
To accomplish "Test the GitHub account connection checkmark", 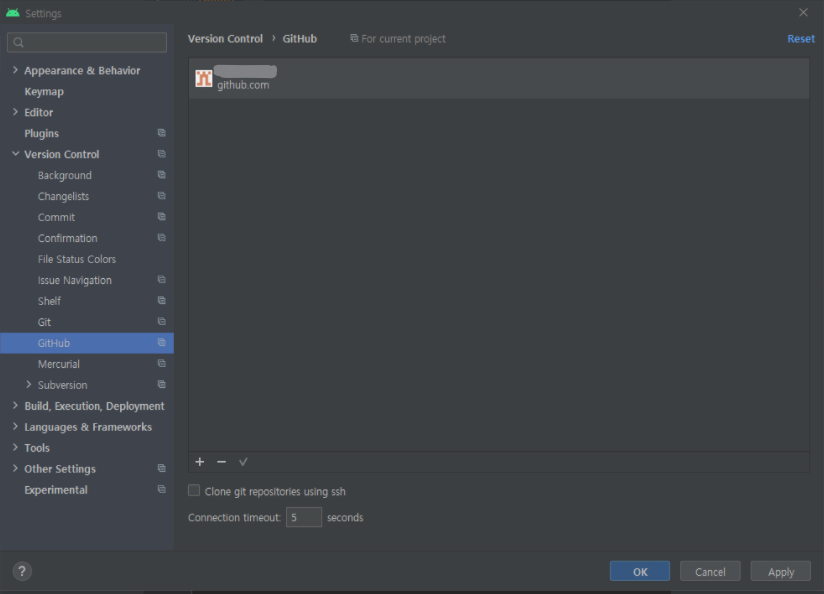I will tap(243, 461).
